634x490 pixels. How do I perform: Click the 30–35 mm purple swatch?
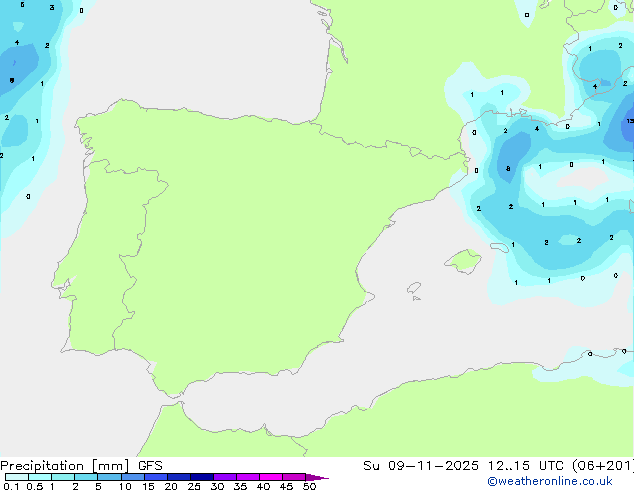(225, 477)
